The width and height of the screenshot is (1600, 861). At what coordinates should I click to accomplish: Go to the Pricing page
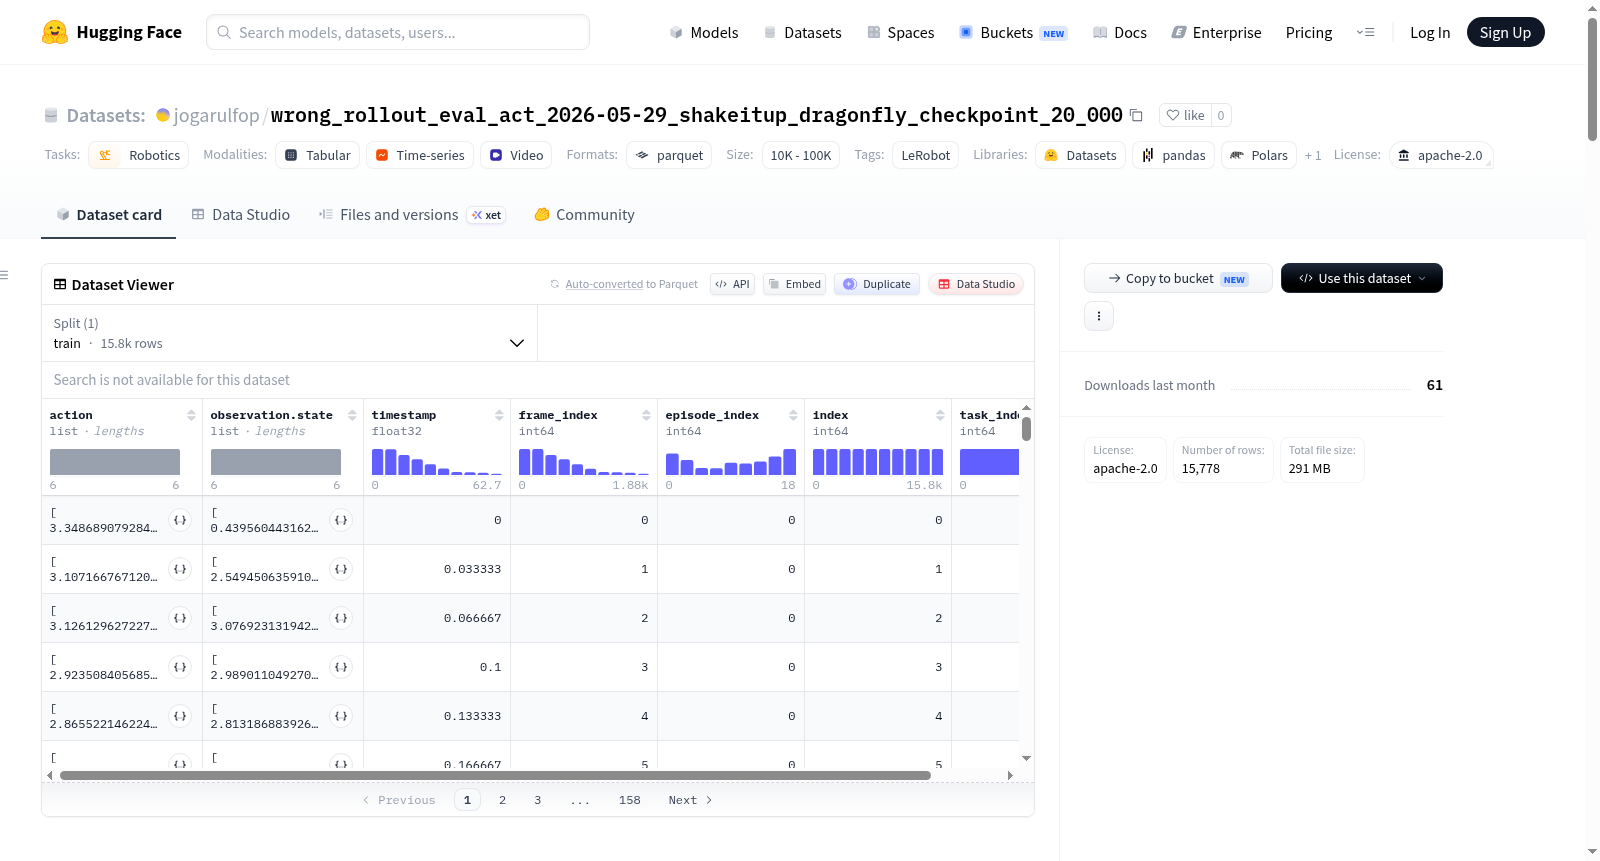(x=1309, y=32)
